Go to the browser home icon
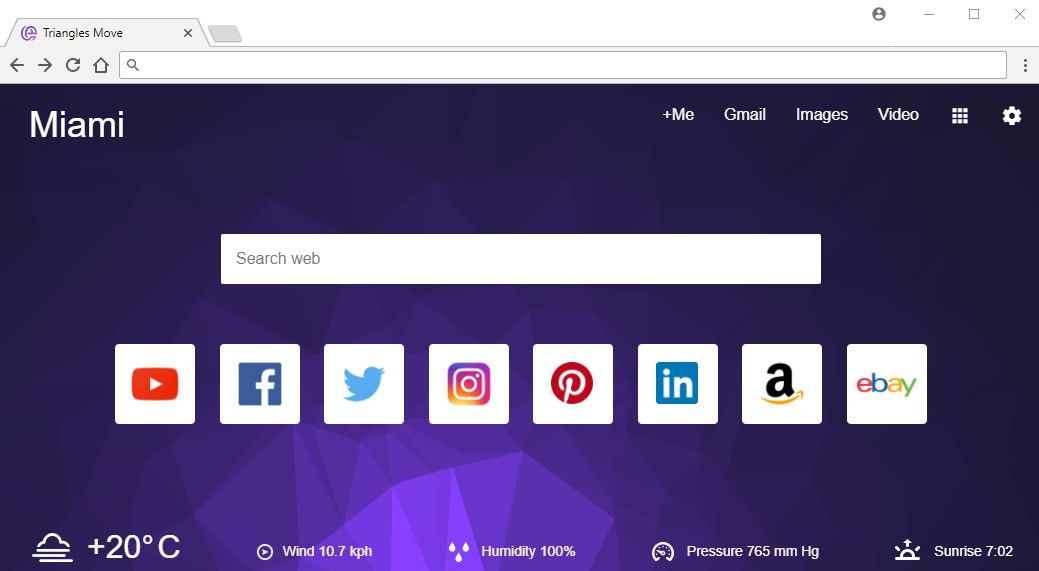 point(101,65)
